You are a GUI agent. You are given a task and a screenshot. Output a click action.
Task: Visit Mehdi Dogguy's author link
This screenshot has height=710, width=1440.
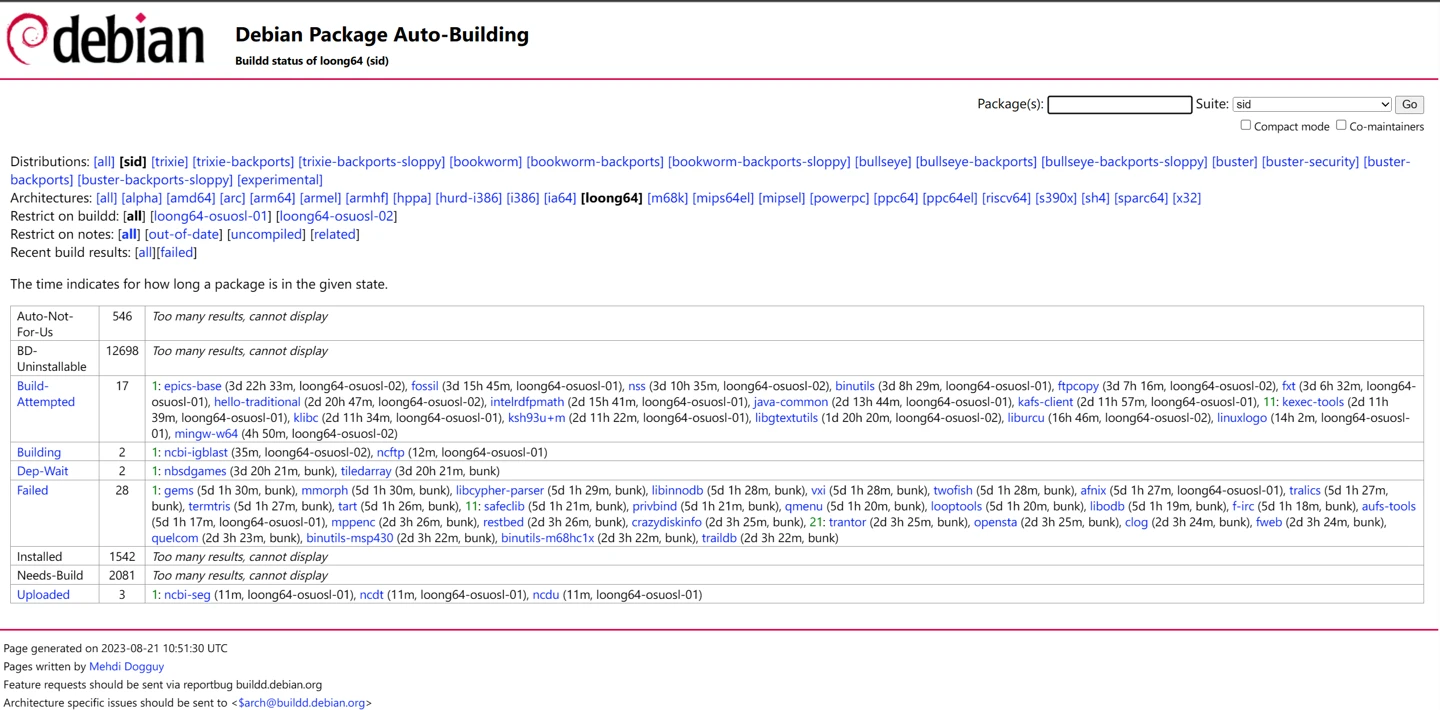tap(126, 667)
